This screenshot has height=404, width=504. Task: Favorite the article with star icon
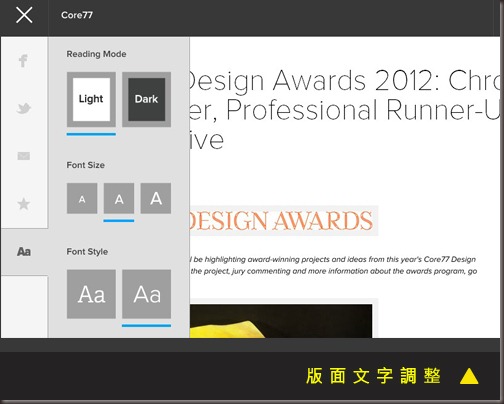click(x=24, y=204)
